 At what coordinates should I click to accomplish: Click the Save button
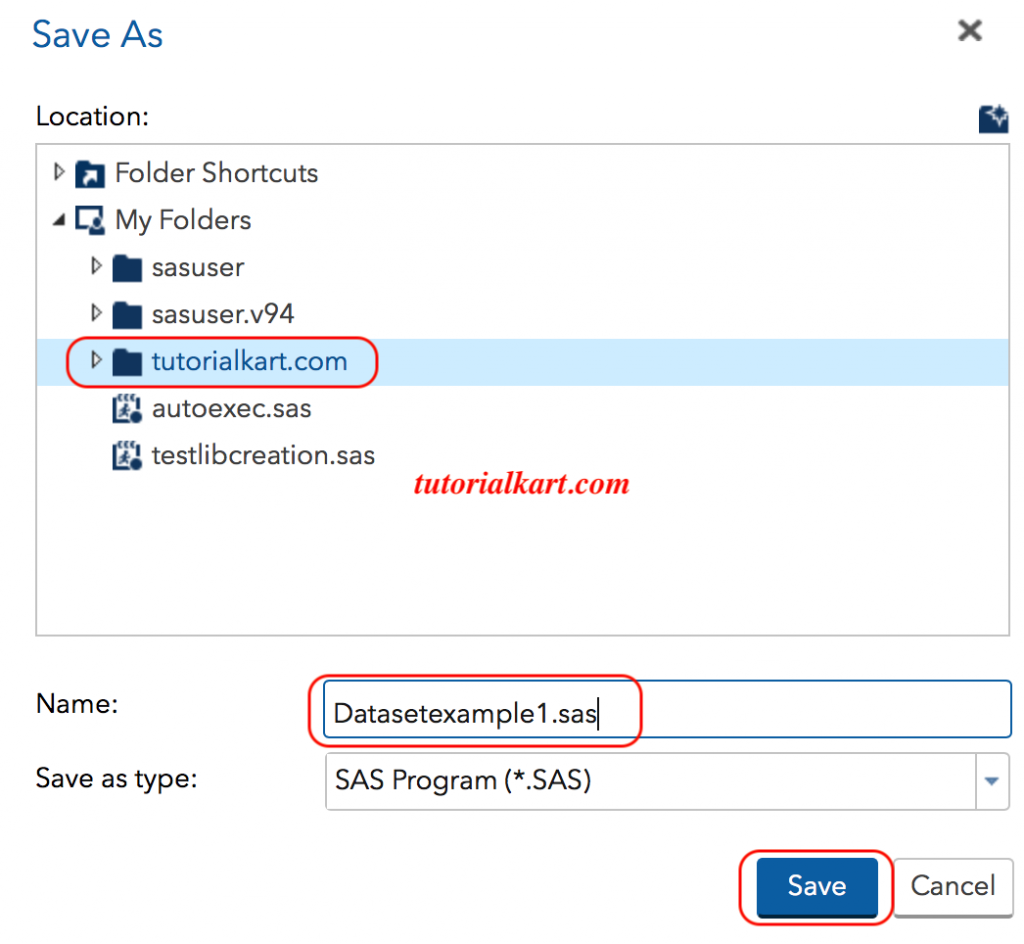pos(815,886)
